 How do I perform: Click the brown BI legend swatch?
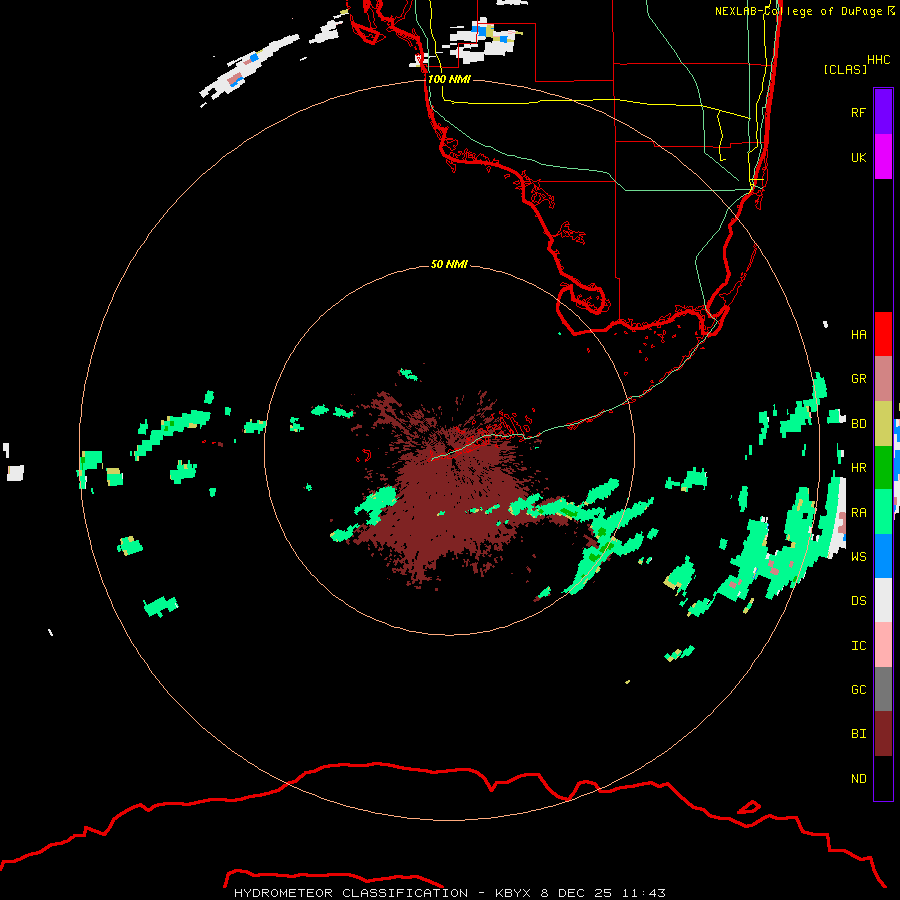883,734
